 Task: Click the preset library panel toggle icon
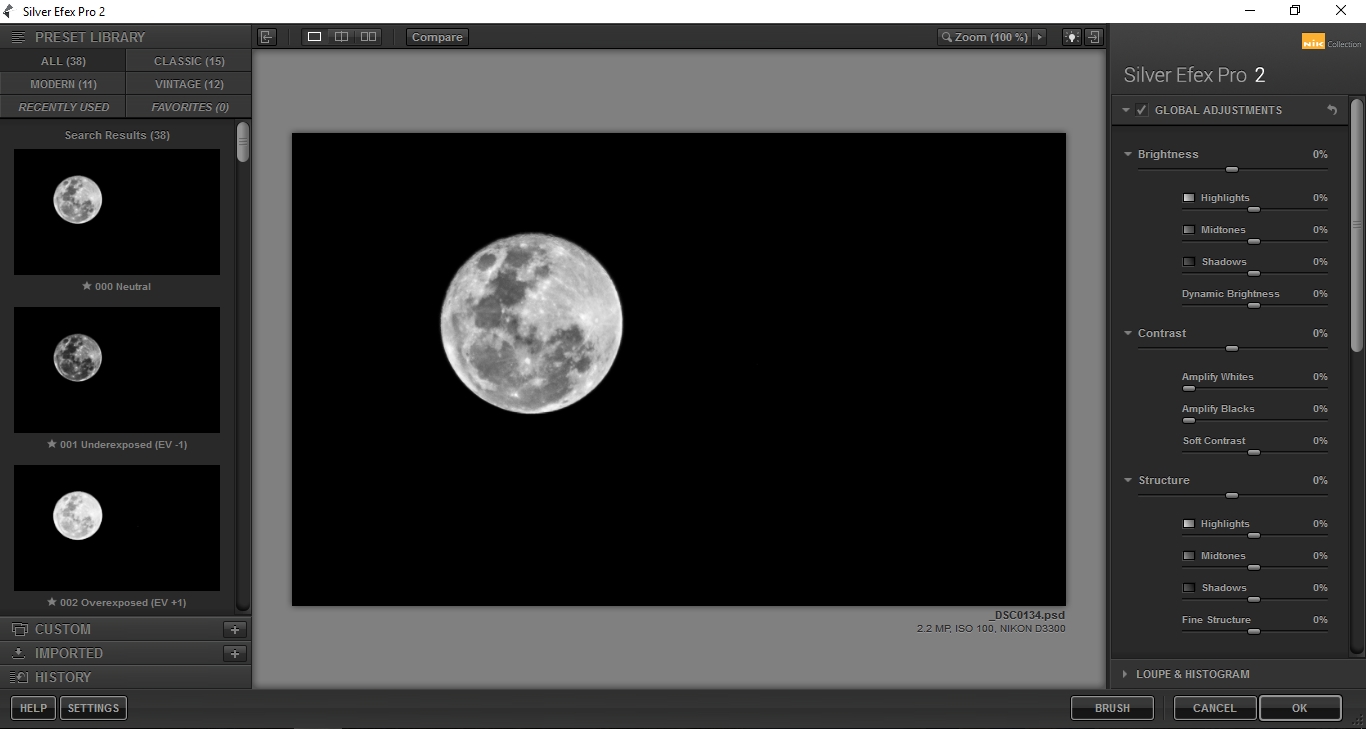tap(17, 36)
